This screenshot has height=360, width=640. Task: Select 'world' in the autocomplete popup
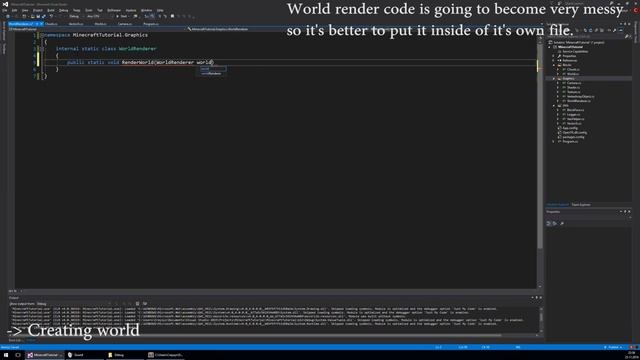tap(212, 69)
